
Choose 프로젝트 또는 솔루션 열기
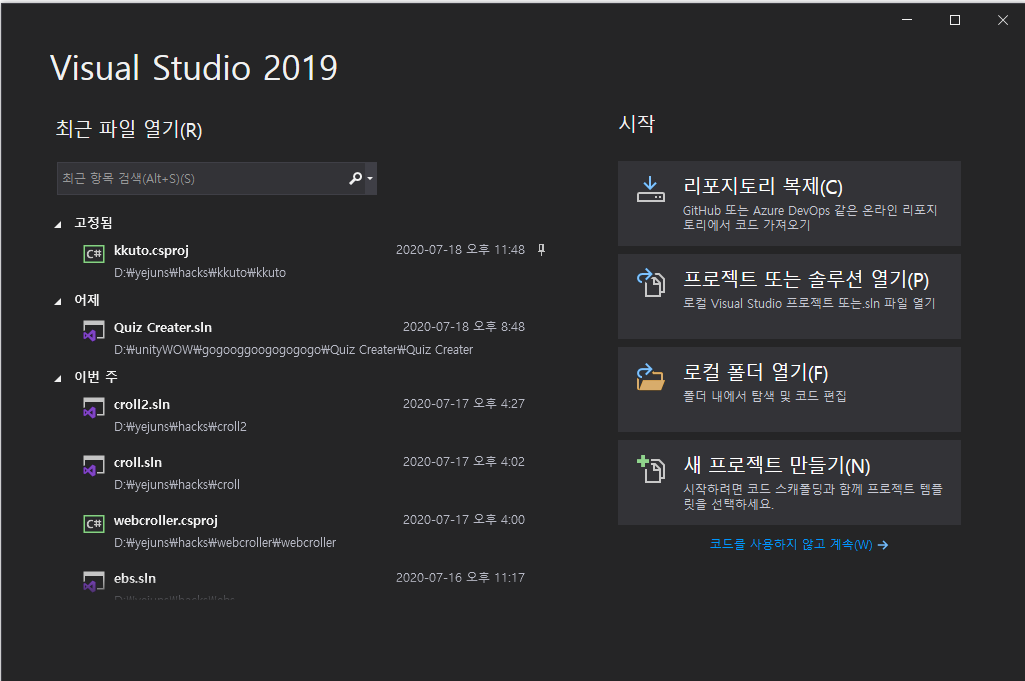point(789,296)
